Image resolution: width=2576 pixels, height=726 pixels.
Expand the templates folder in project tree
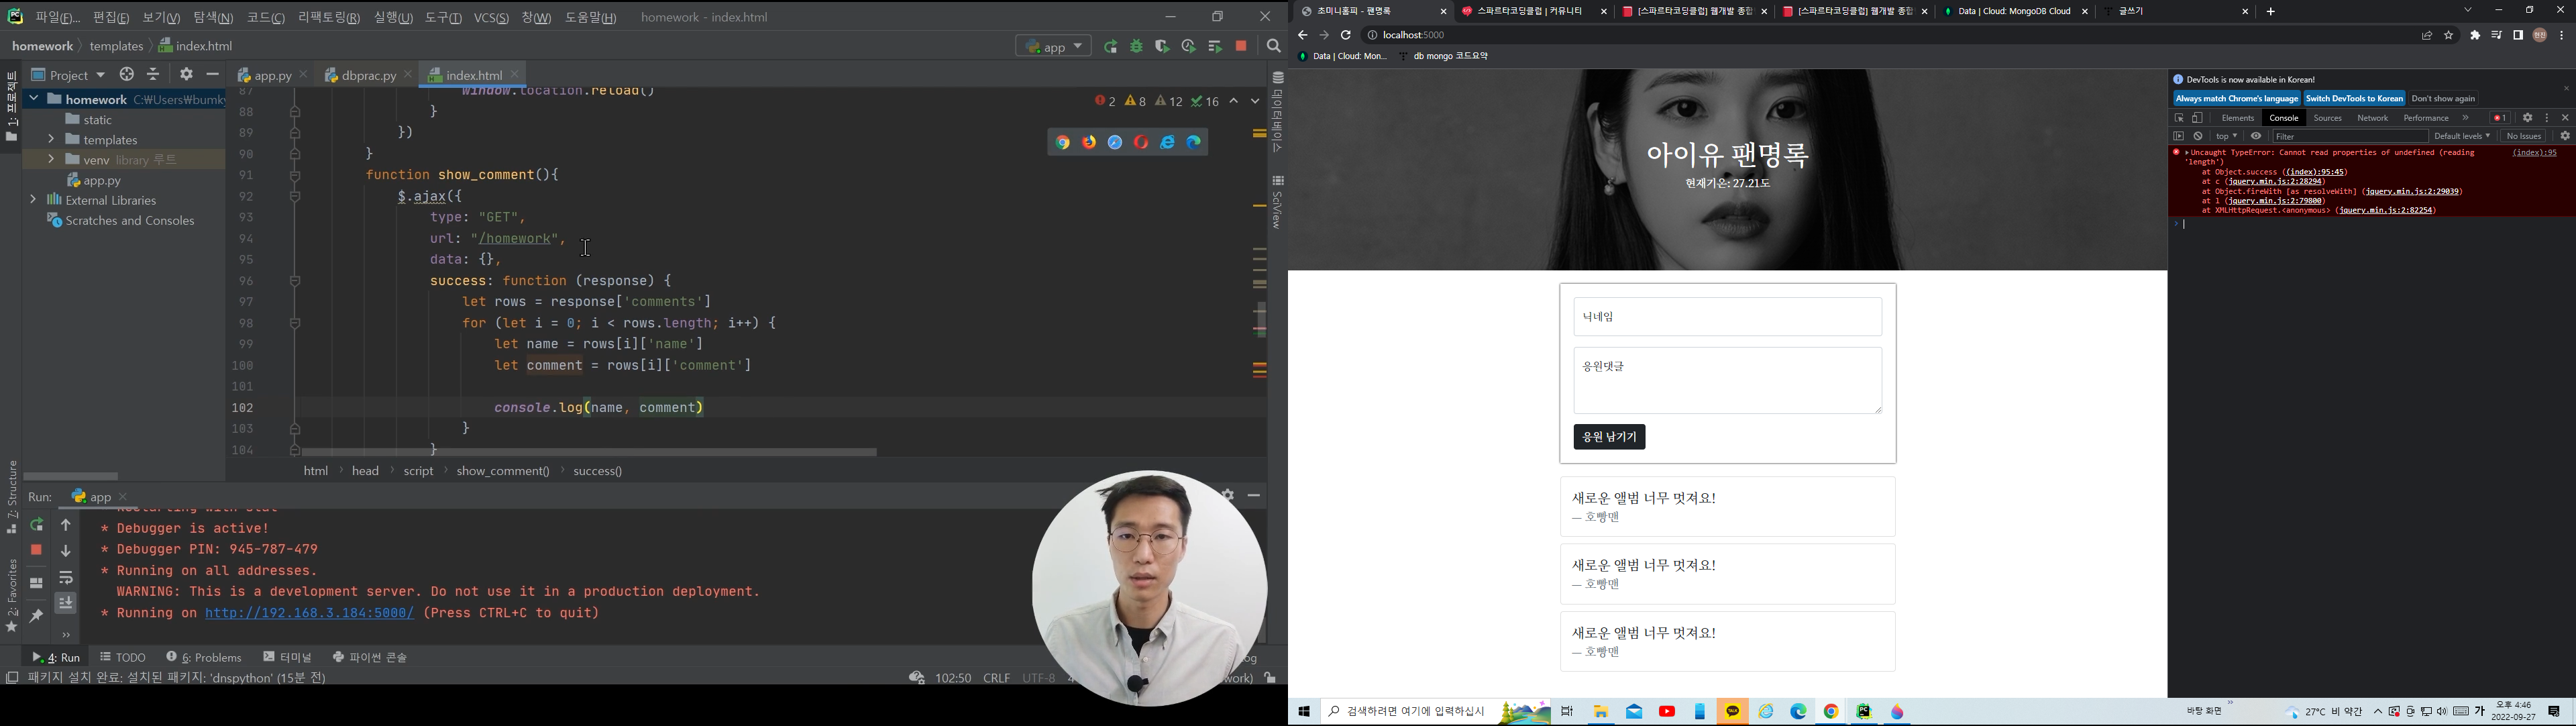(51, 140)
